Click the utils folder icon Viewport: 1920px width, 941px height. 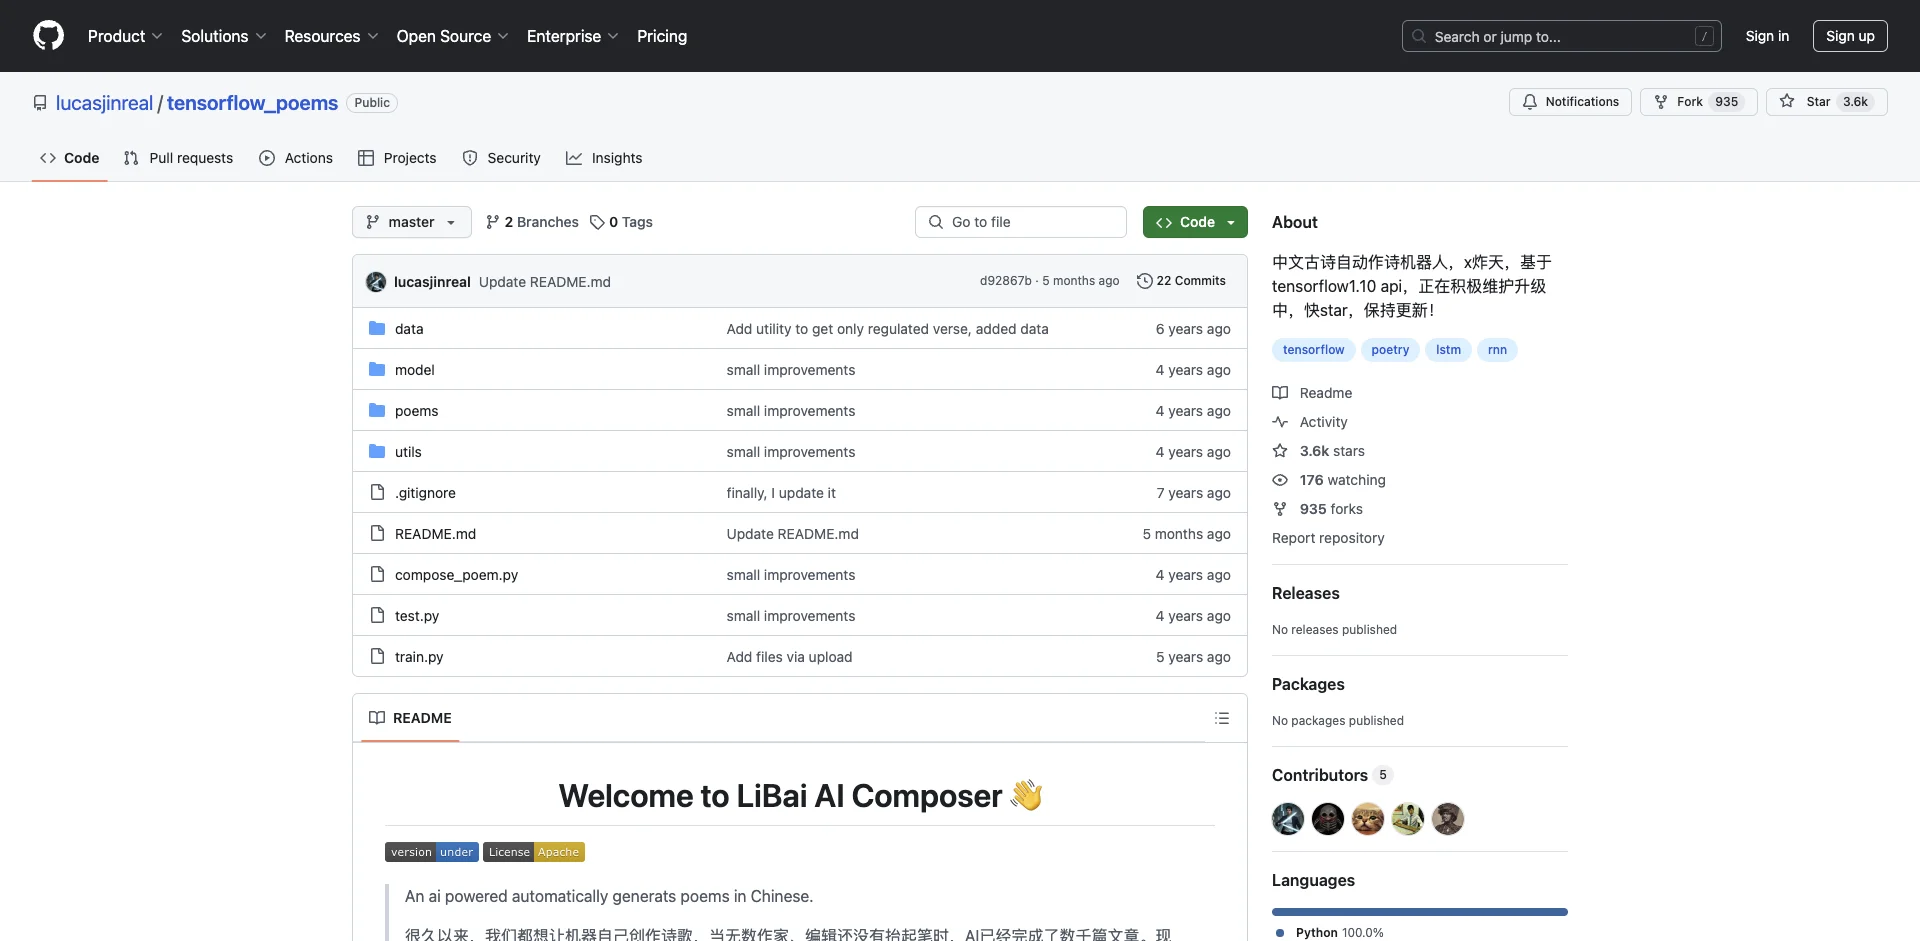[377, 451]
